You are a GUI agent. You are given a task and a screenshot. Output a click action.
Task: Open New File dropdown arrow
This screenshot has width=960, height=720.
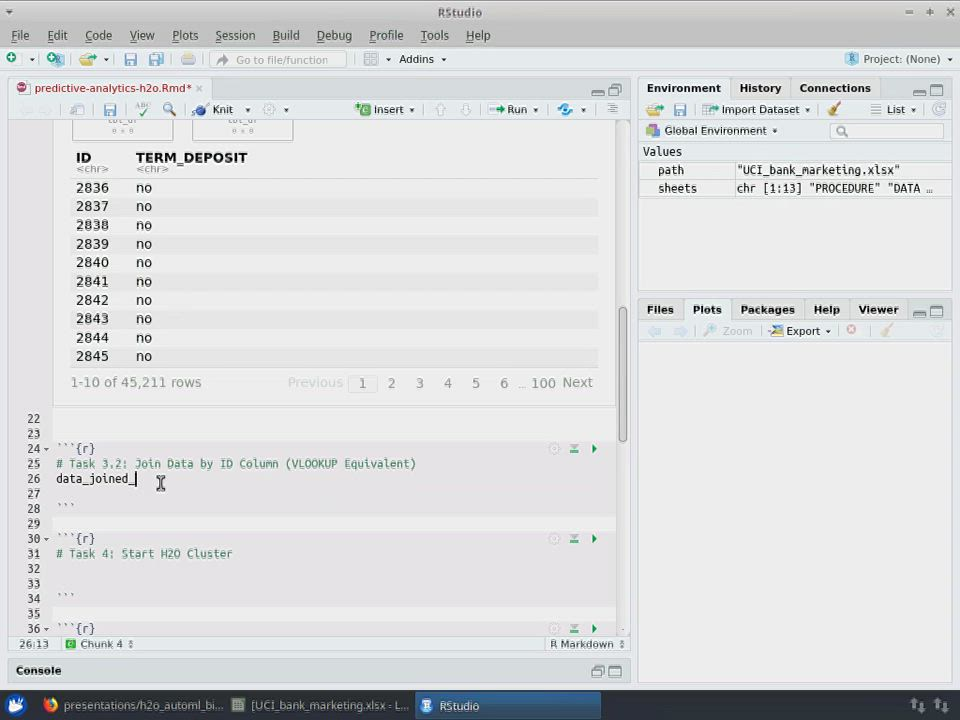(32, 59)
